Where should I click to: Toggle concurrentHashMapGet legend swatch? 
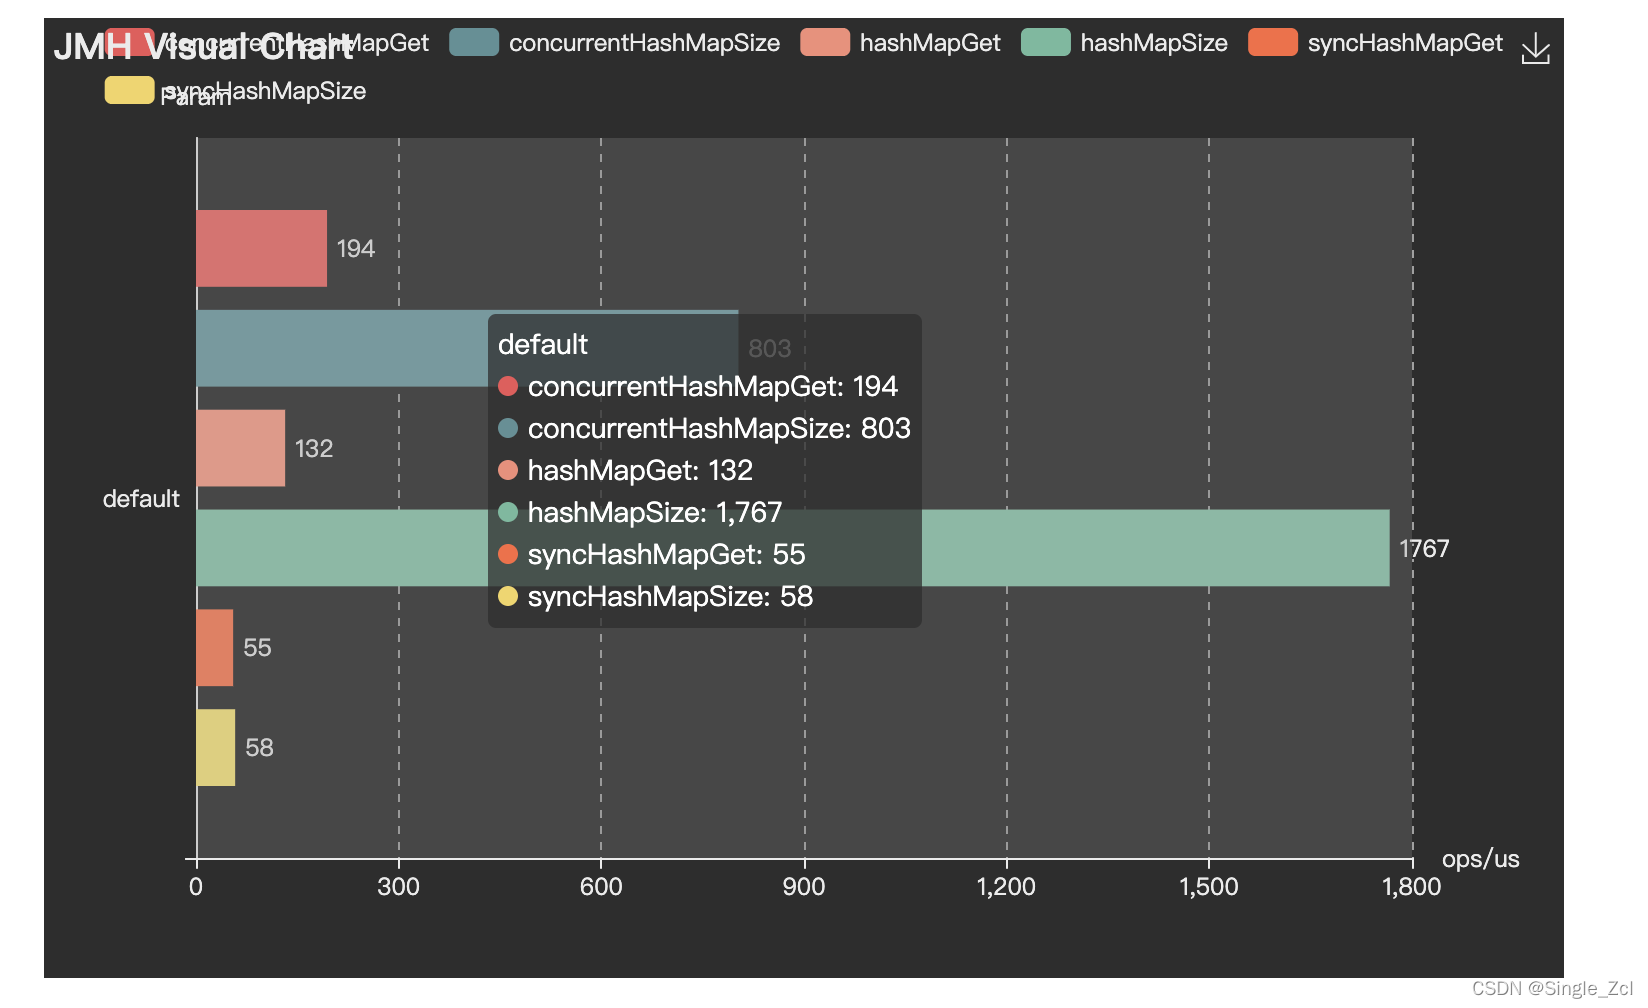[x=129, y=42]
